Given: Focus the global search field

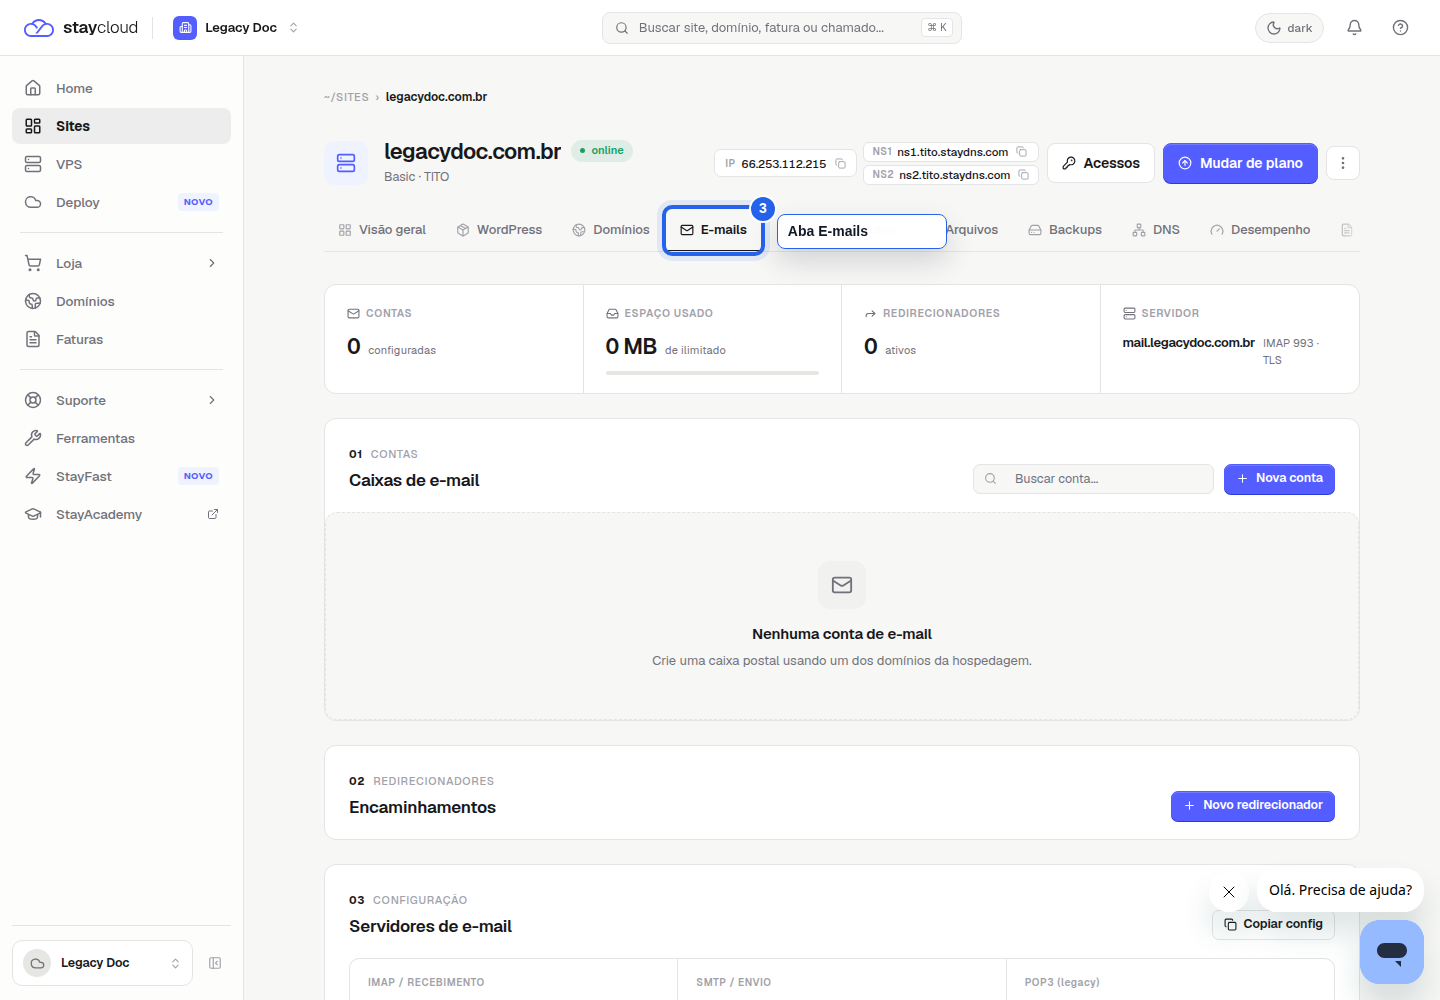Looking at the screenshot, I should coord(781,28).
